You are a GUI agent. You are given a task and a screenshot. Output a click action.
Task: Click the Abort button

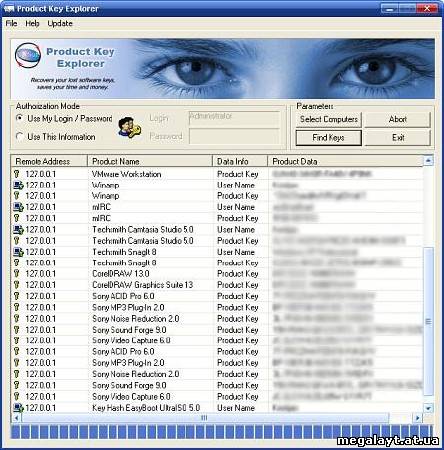pos(398,119)
